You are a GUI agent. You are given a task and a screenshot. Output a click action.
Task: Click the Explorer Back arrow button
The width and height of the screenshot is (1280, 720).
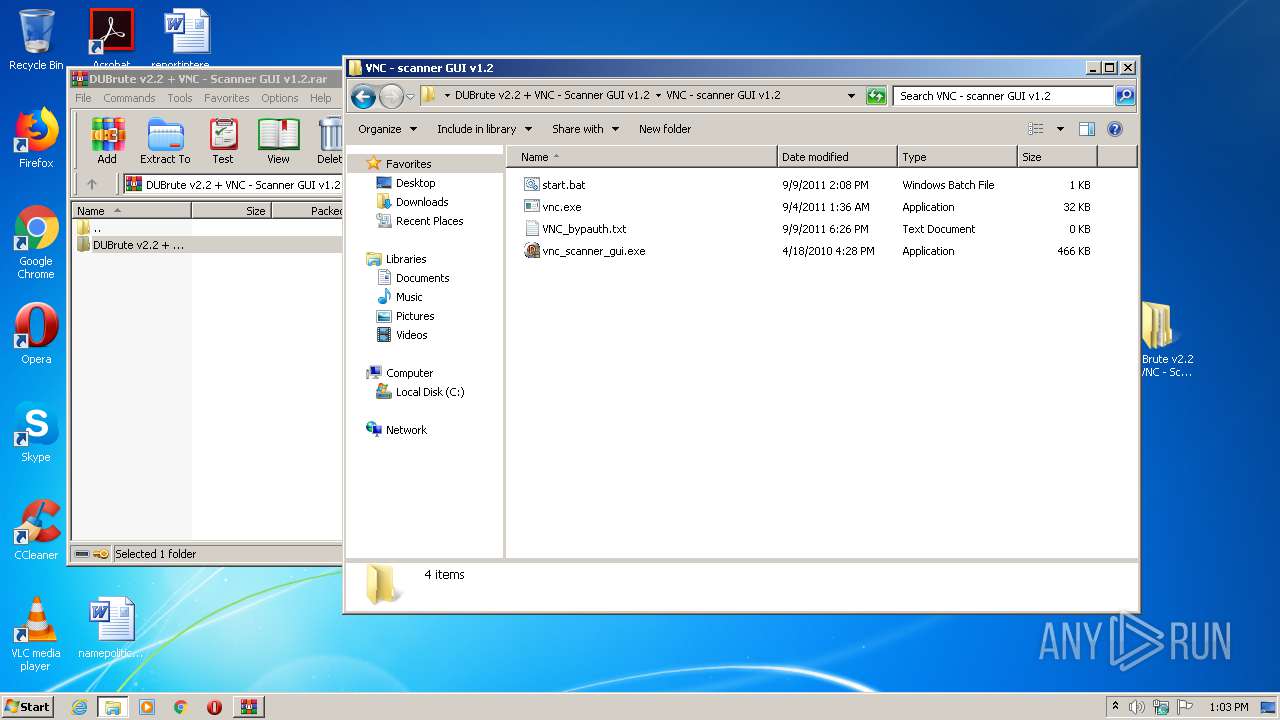click(x=363, y=96)
